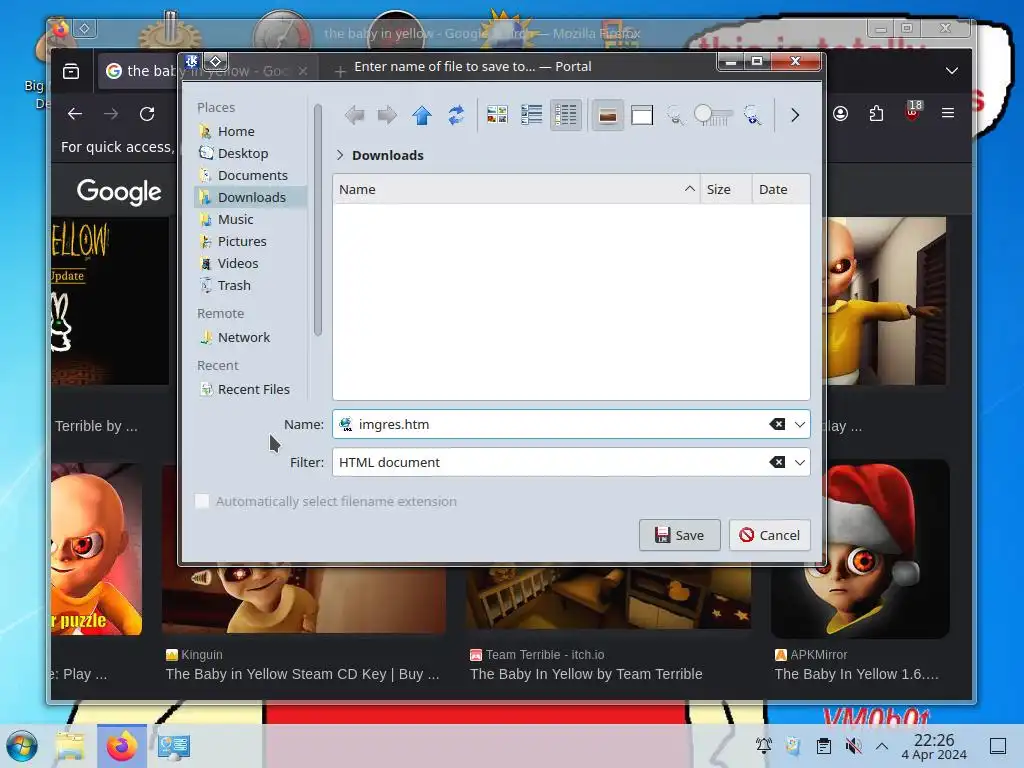Toggle Automatically select filename extension checkbox
This screenshot has width=1024, height=768.
(202, 502)
